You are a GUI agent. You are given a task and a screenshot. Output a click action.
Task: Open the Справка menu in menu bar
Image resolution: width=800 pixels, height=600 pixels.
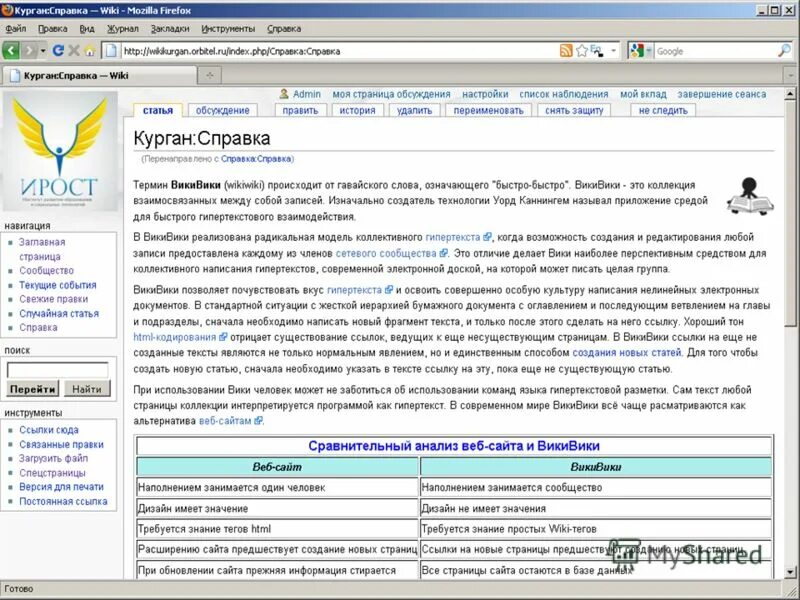284,29
